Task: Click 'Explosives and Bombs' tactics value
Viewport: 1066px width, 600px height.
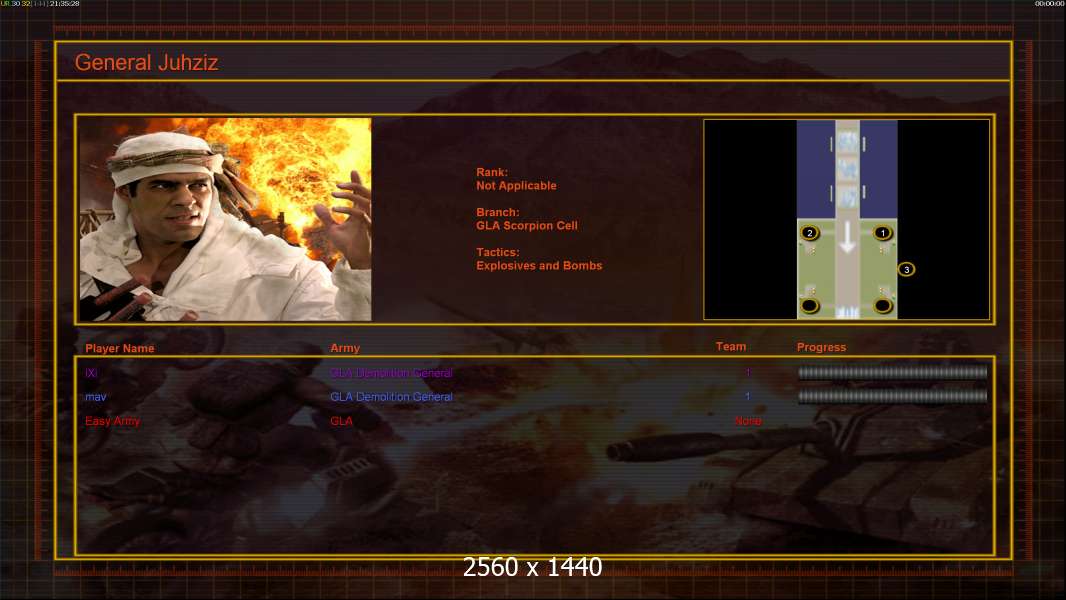Action: coord(539,266)
